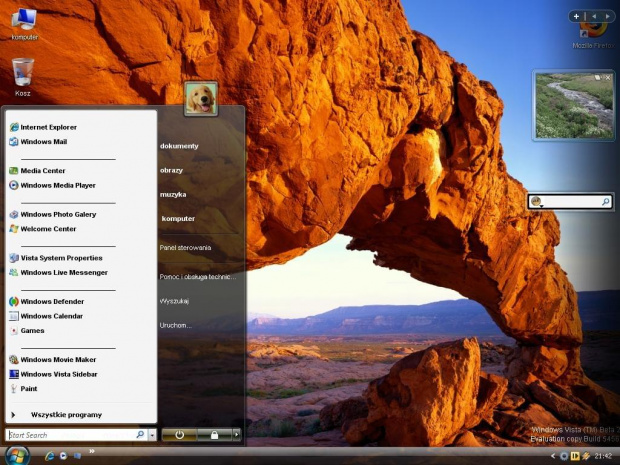
Task: Open the Kosz recycle bin icon
Action: 23,77
